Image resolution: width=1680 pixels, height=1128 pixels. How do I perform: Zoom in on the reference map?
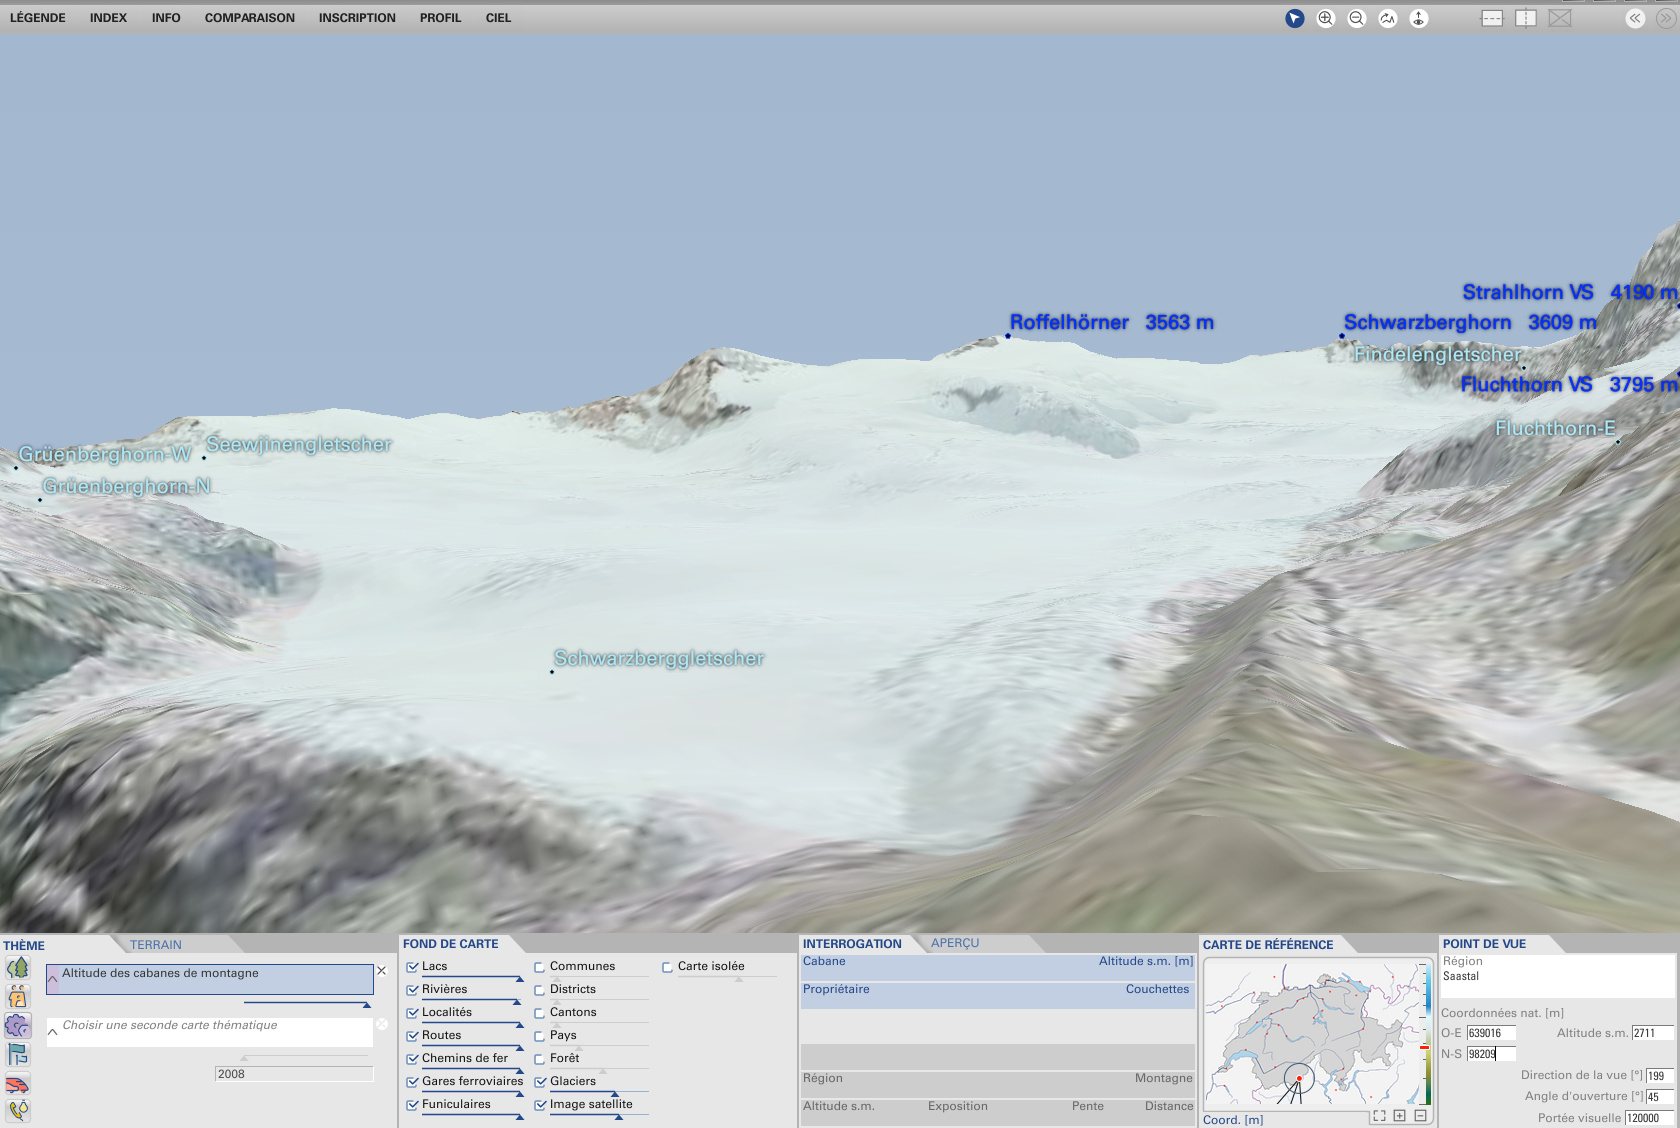[x=1400, y=1116]
